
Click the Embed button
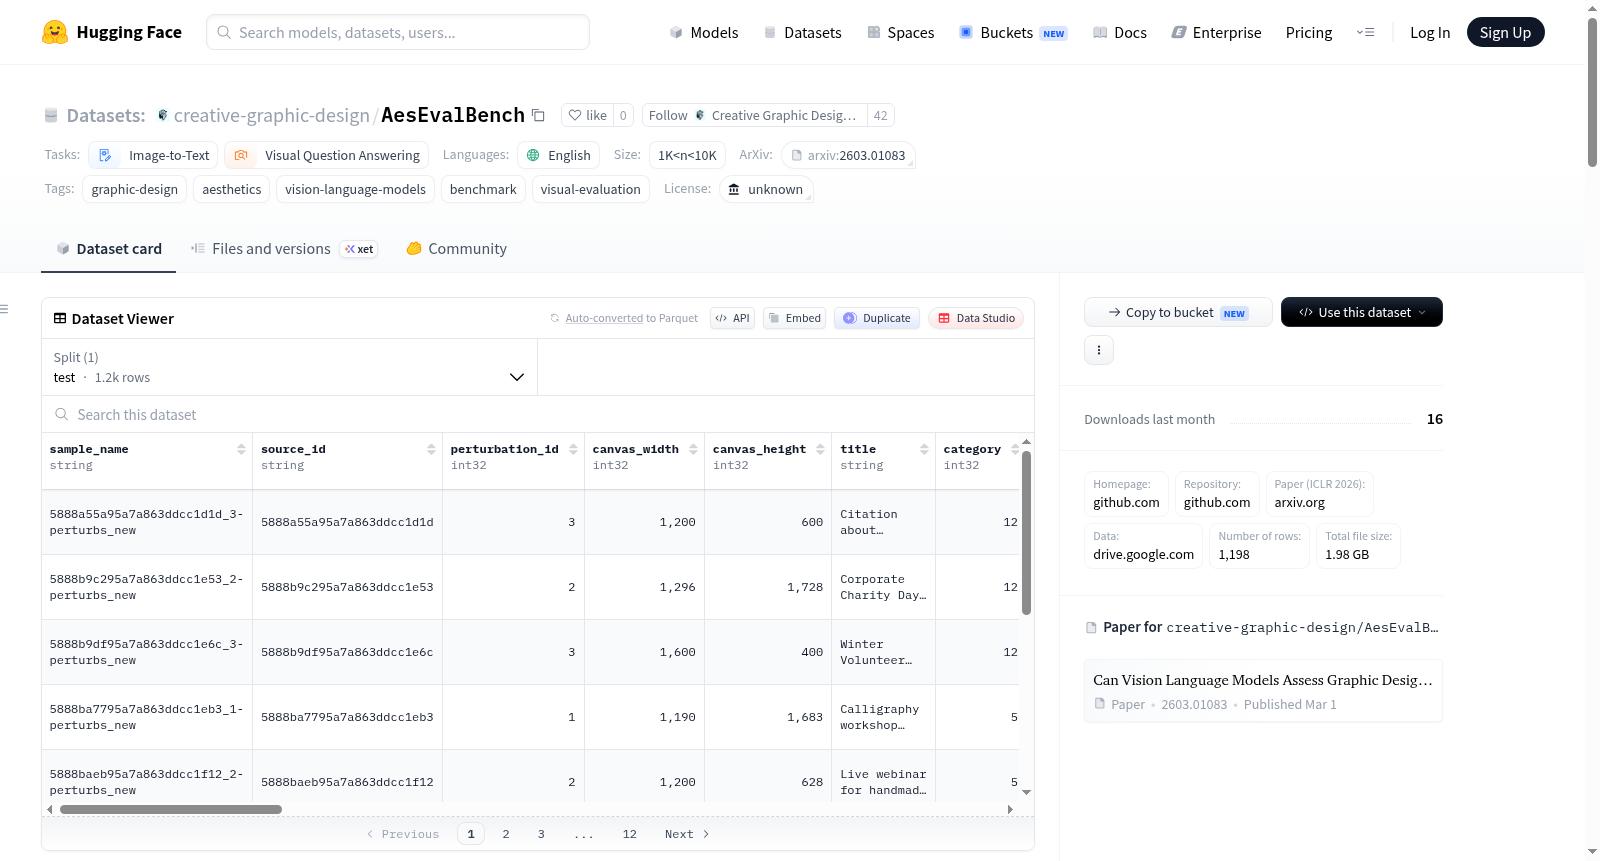point(794,318)
